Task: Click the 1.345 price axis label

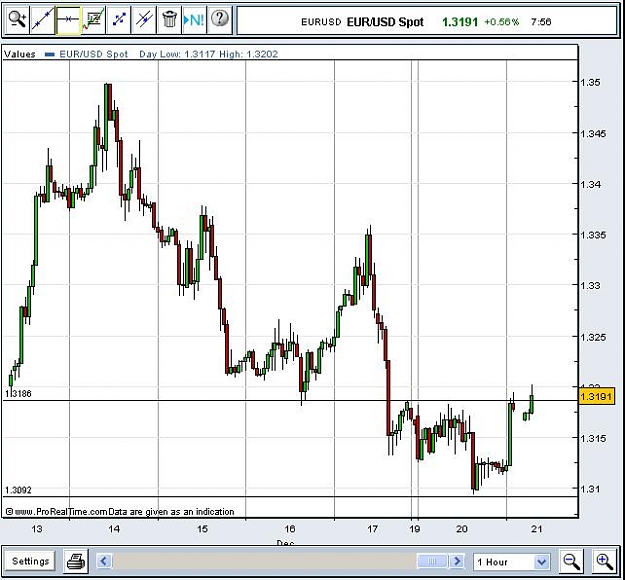Action: [593, 134]
